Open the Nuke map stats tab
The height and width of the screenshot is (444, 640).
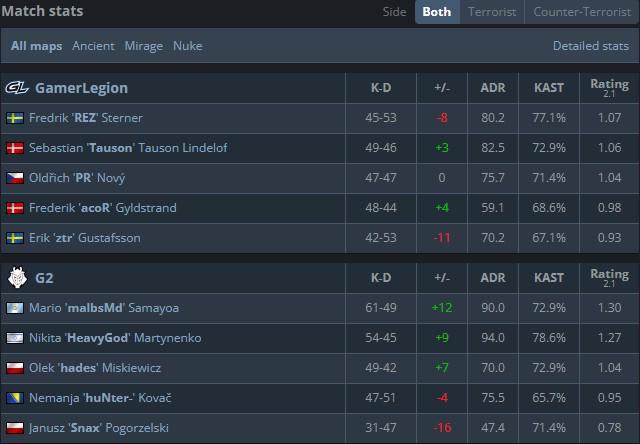coord(188,46)
